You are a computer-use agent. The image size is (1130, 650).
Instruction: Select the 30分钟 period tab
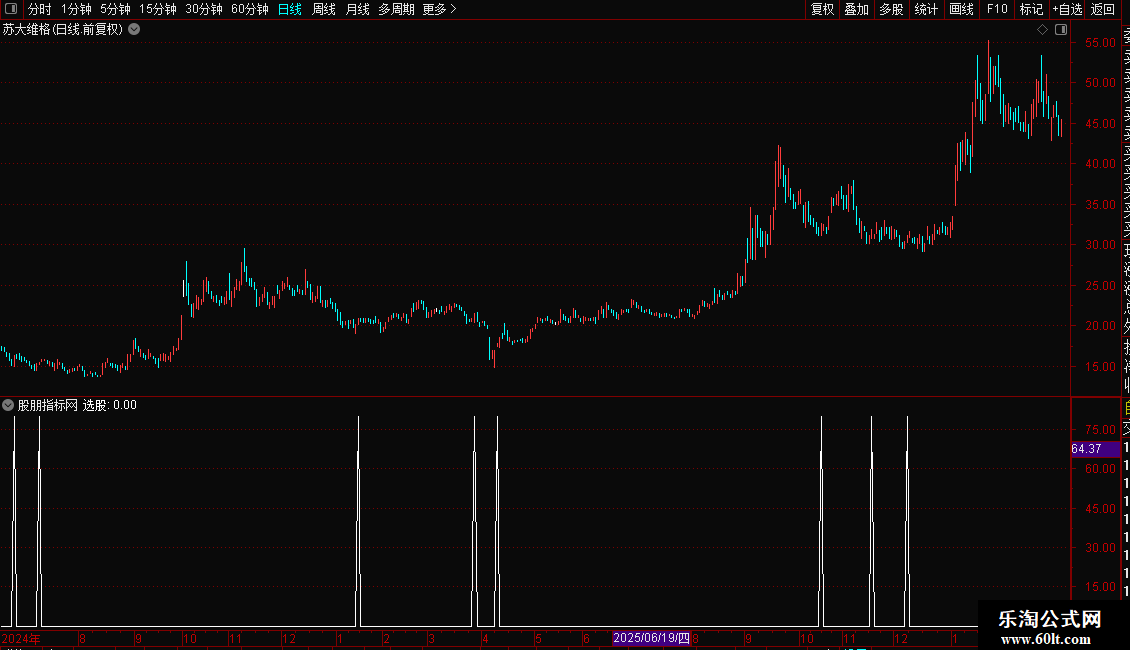[203, 9]
